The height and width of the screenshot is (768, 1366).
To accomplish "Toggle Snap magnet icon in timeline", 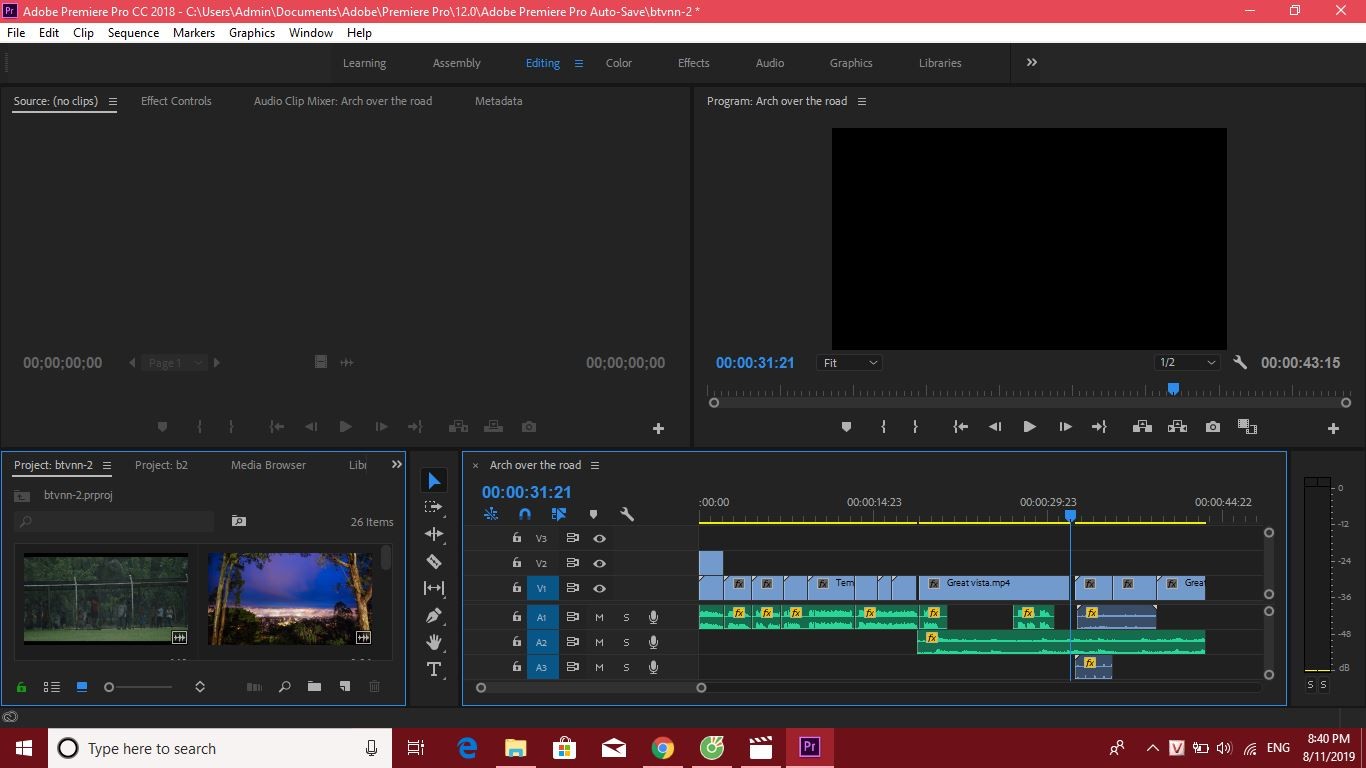I will point(525,514).
